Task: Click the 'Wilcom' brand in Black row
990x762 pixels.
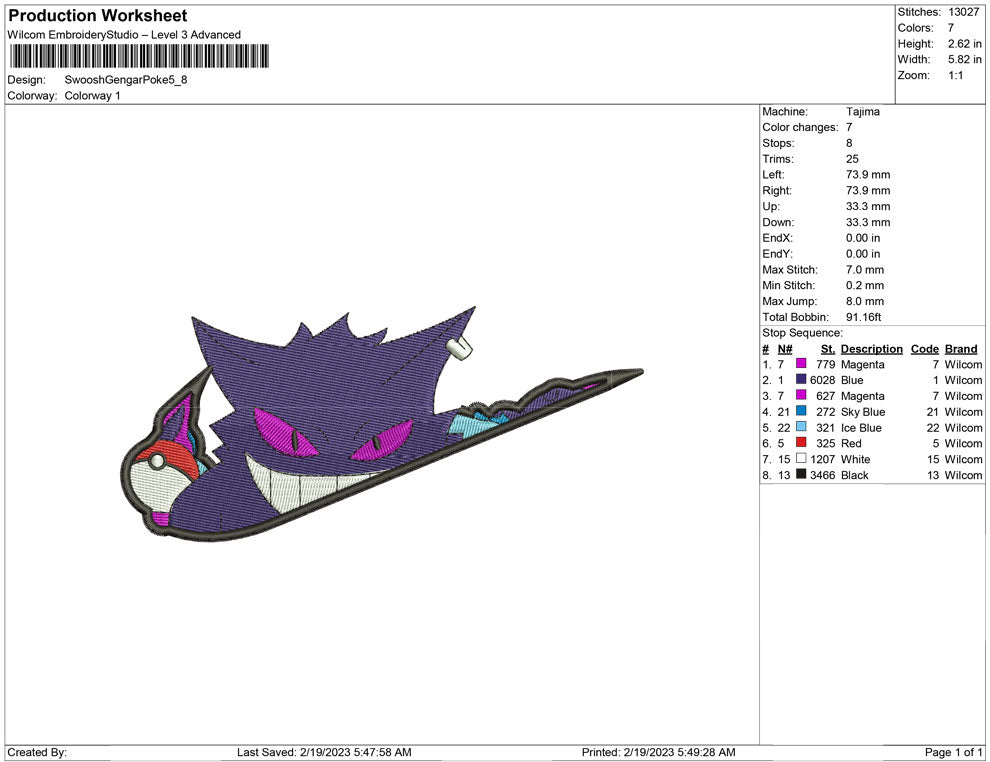Action: pos(963,475)
